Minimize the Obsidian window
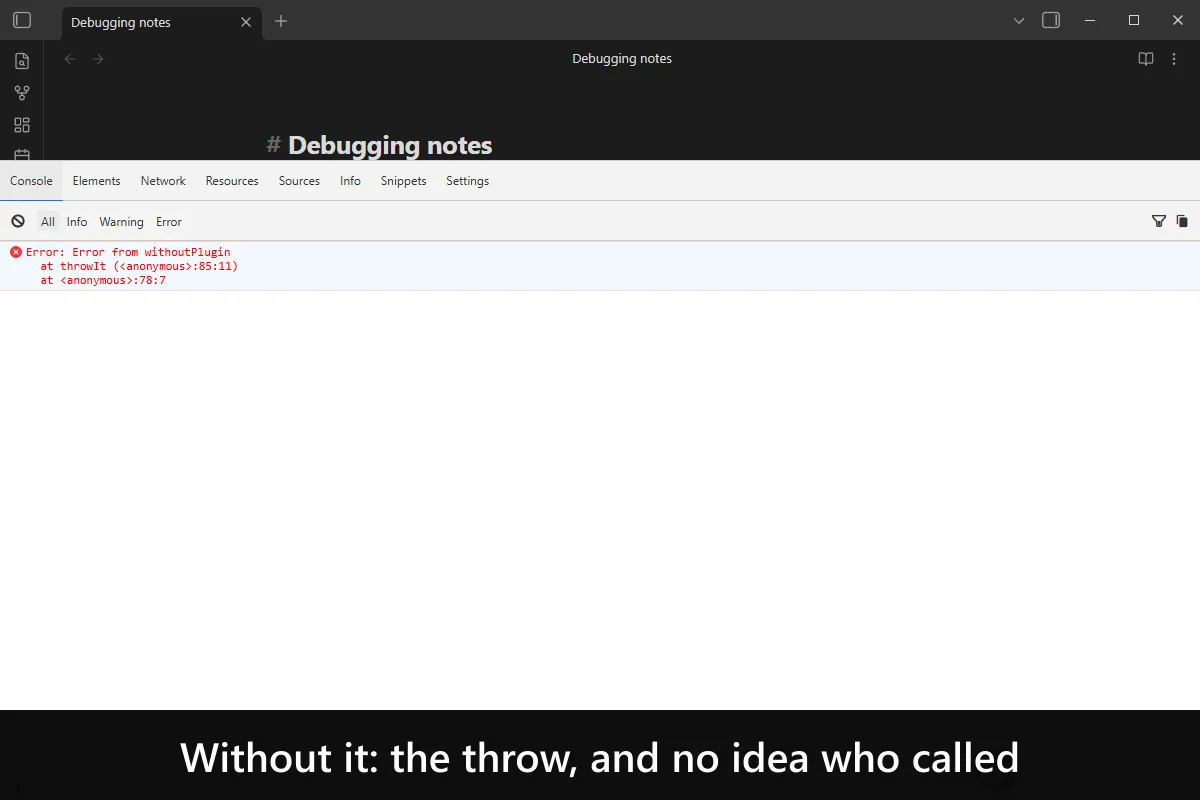 point(1091,21)
